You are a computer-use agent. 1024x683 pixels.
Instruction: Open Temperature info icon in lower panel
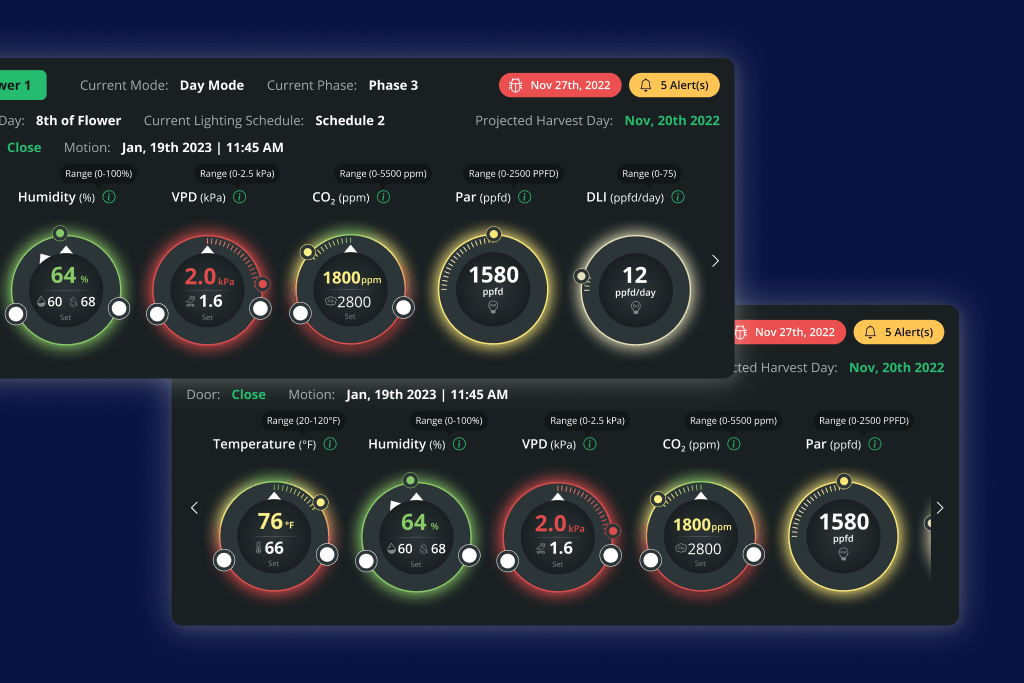click(x=330, y=444)
